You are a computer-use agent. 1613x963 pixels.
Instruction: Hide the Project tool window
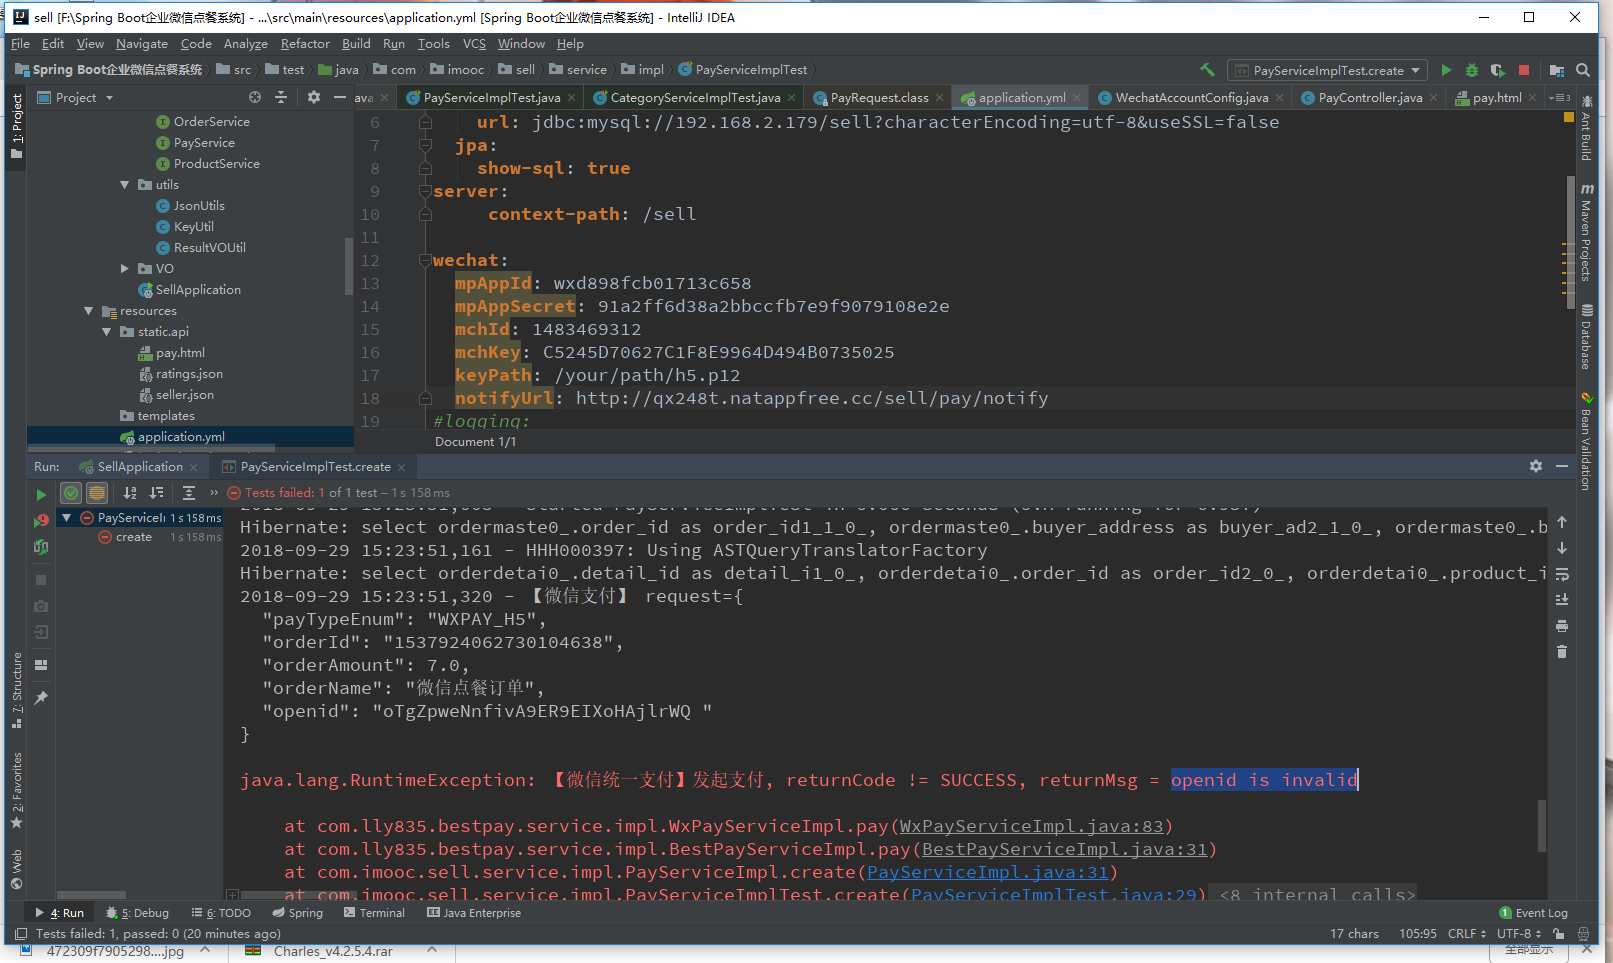339,97
